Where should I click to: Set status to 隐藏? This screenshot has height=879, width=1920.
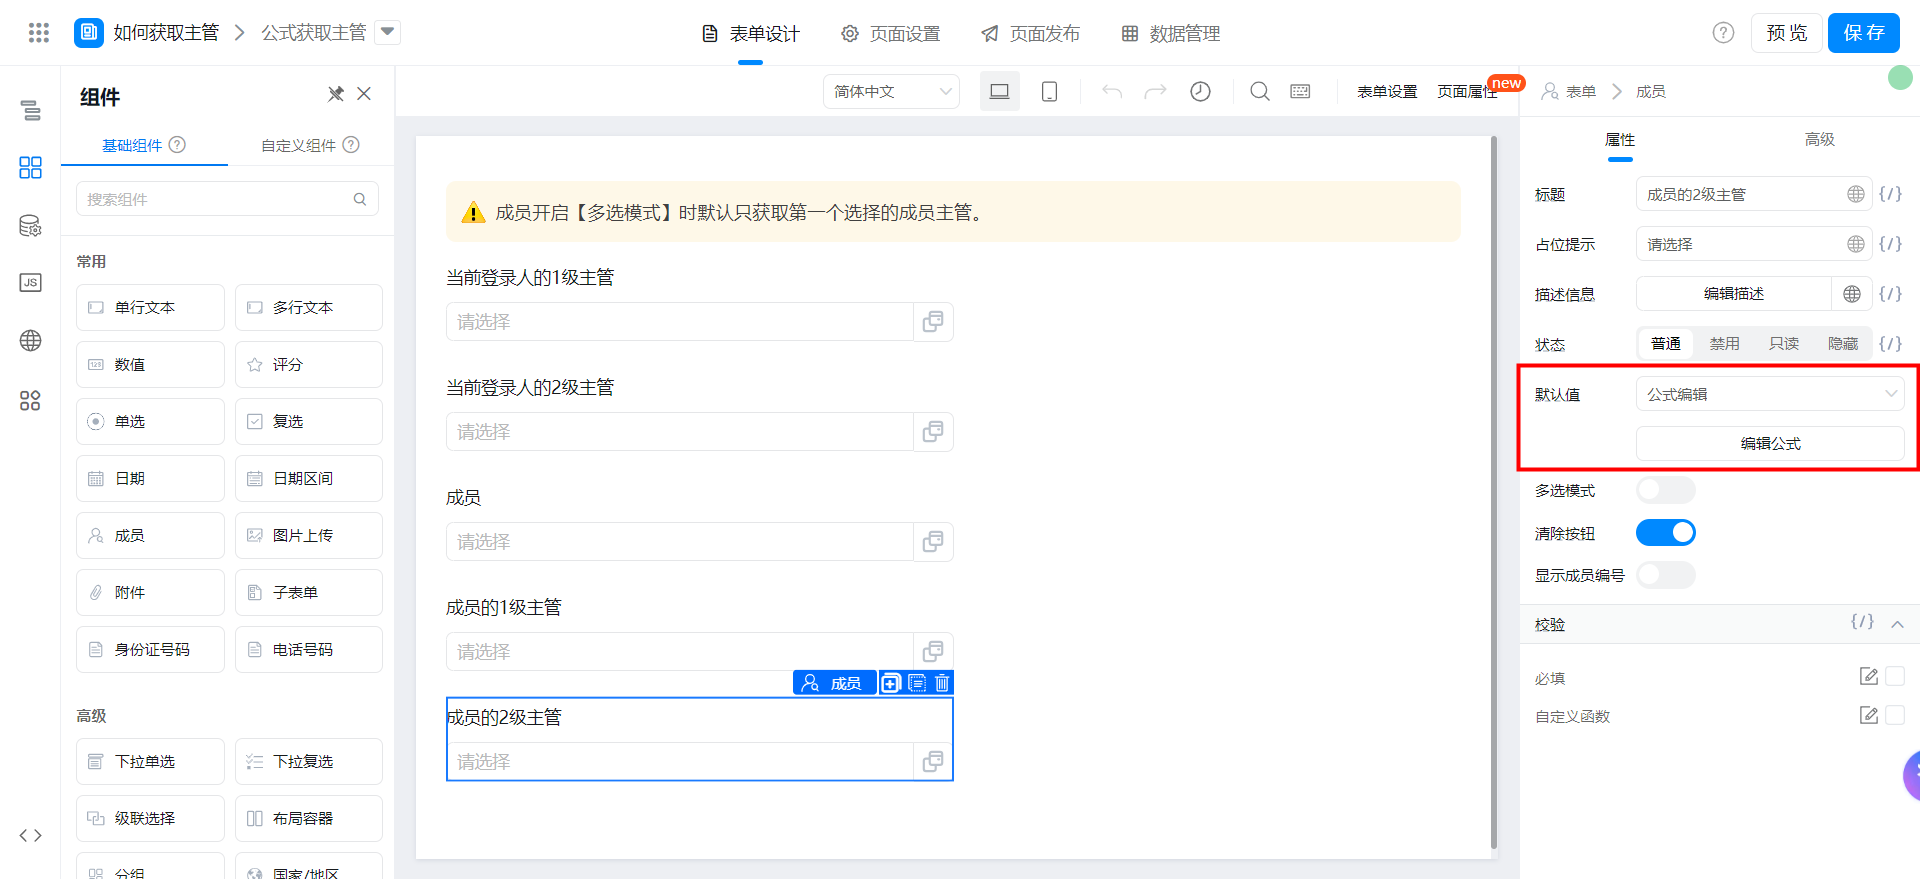click(1842, 344)
